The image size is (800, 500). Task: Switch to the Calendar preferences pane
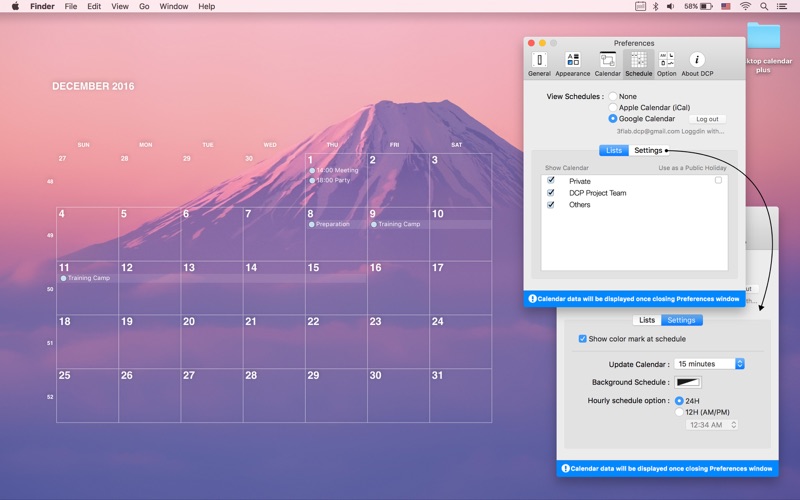[607, 64]
